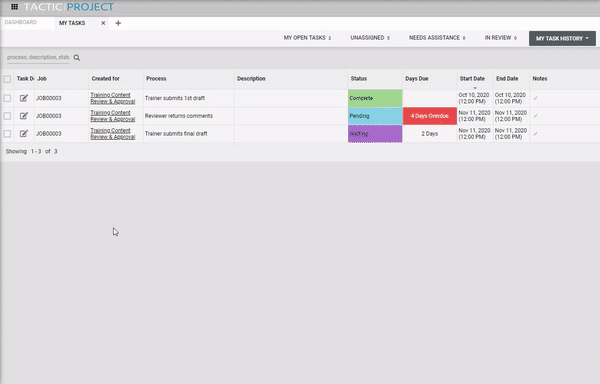600x384 pixels.
Task: Open the apps grid menu icon
Action: click(15, 7)
